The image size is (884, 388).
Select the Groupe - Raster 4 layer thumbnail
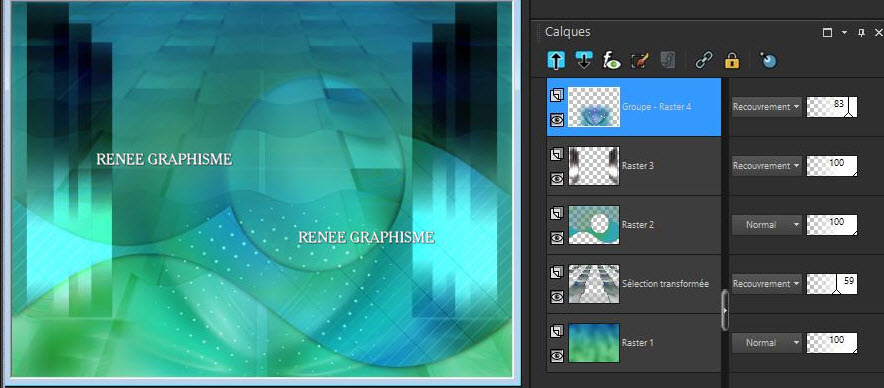[x=594, y=107]
